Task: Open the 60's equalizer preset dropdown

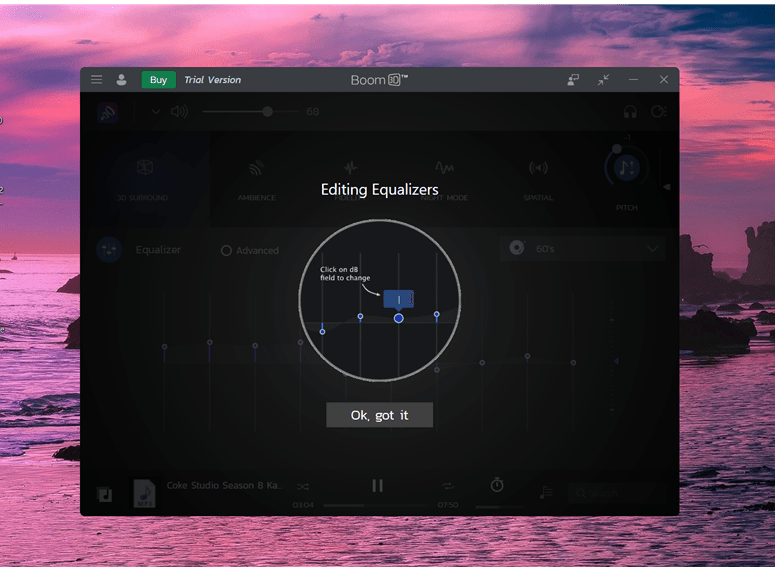Action: tap(582, 248)
